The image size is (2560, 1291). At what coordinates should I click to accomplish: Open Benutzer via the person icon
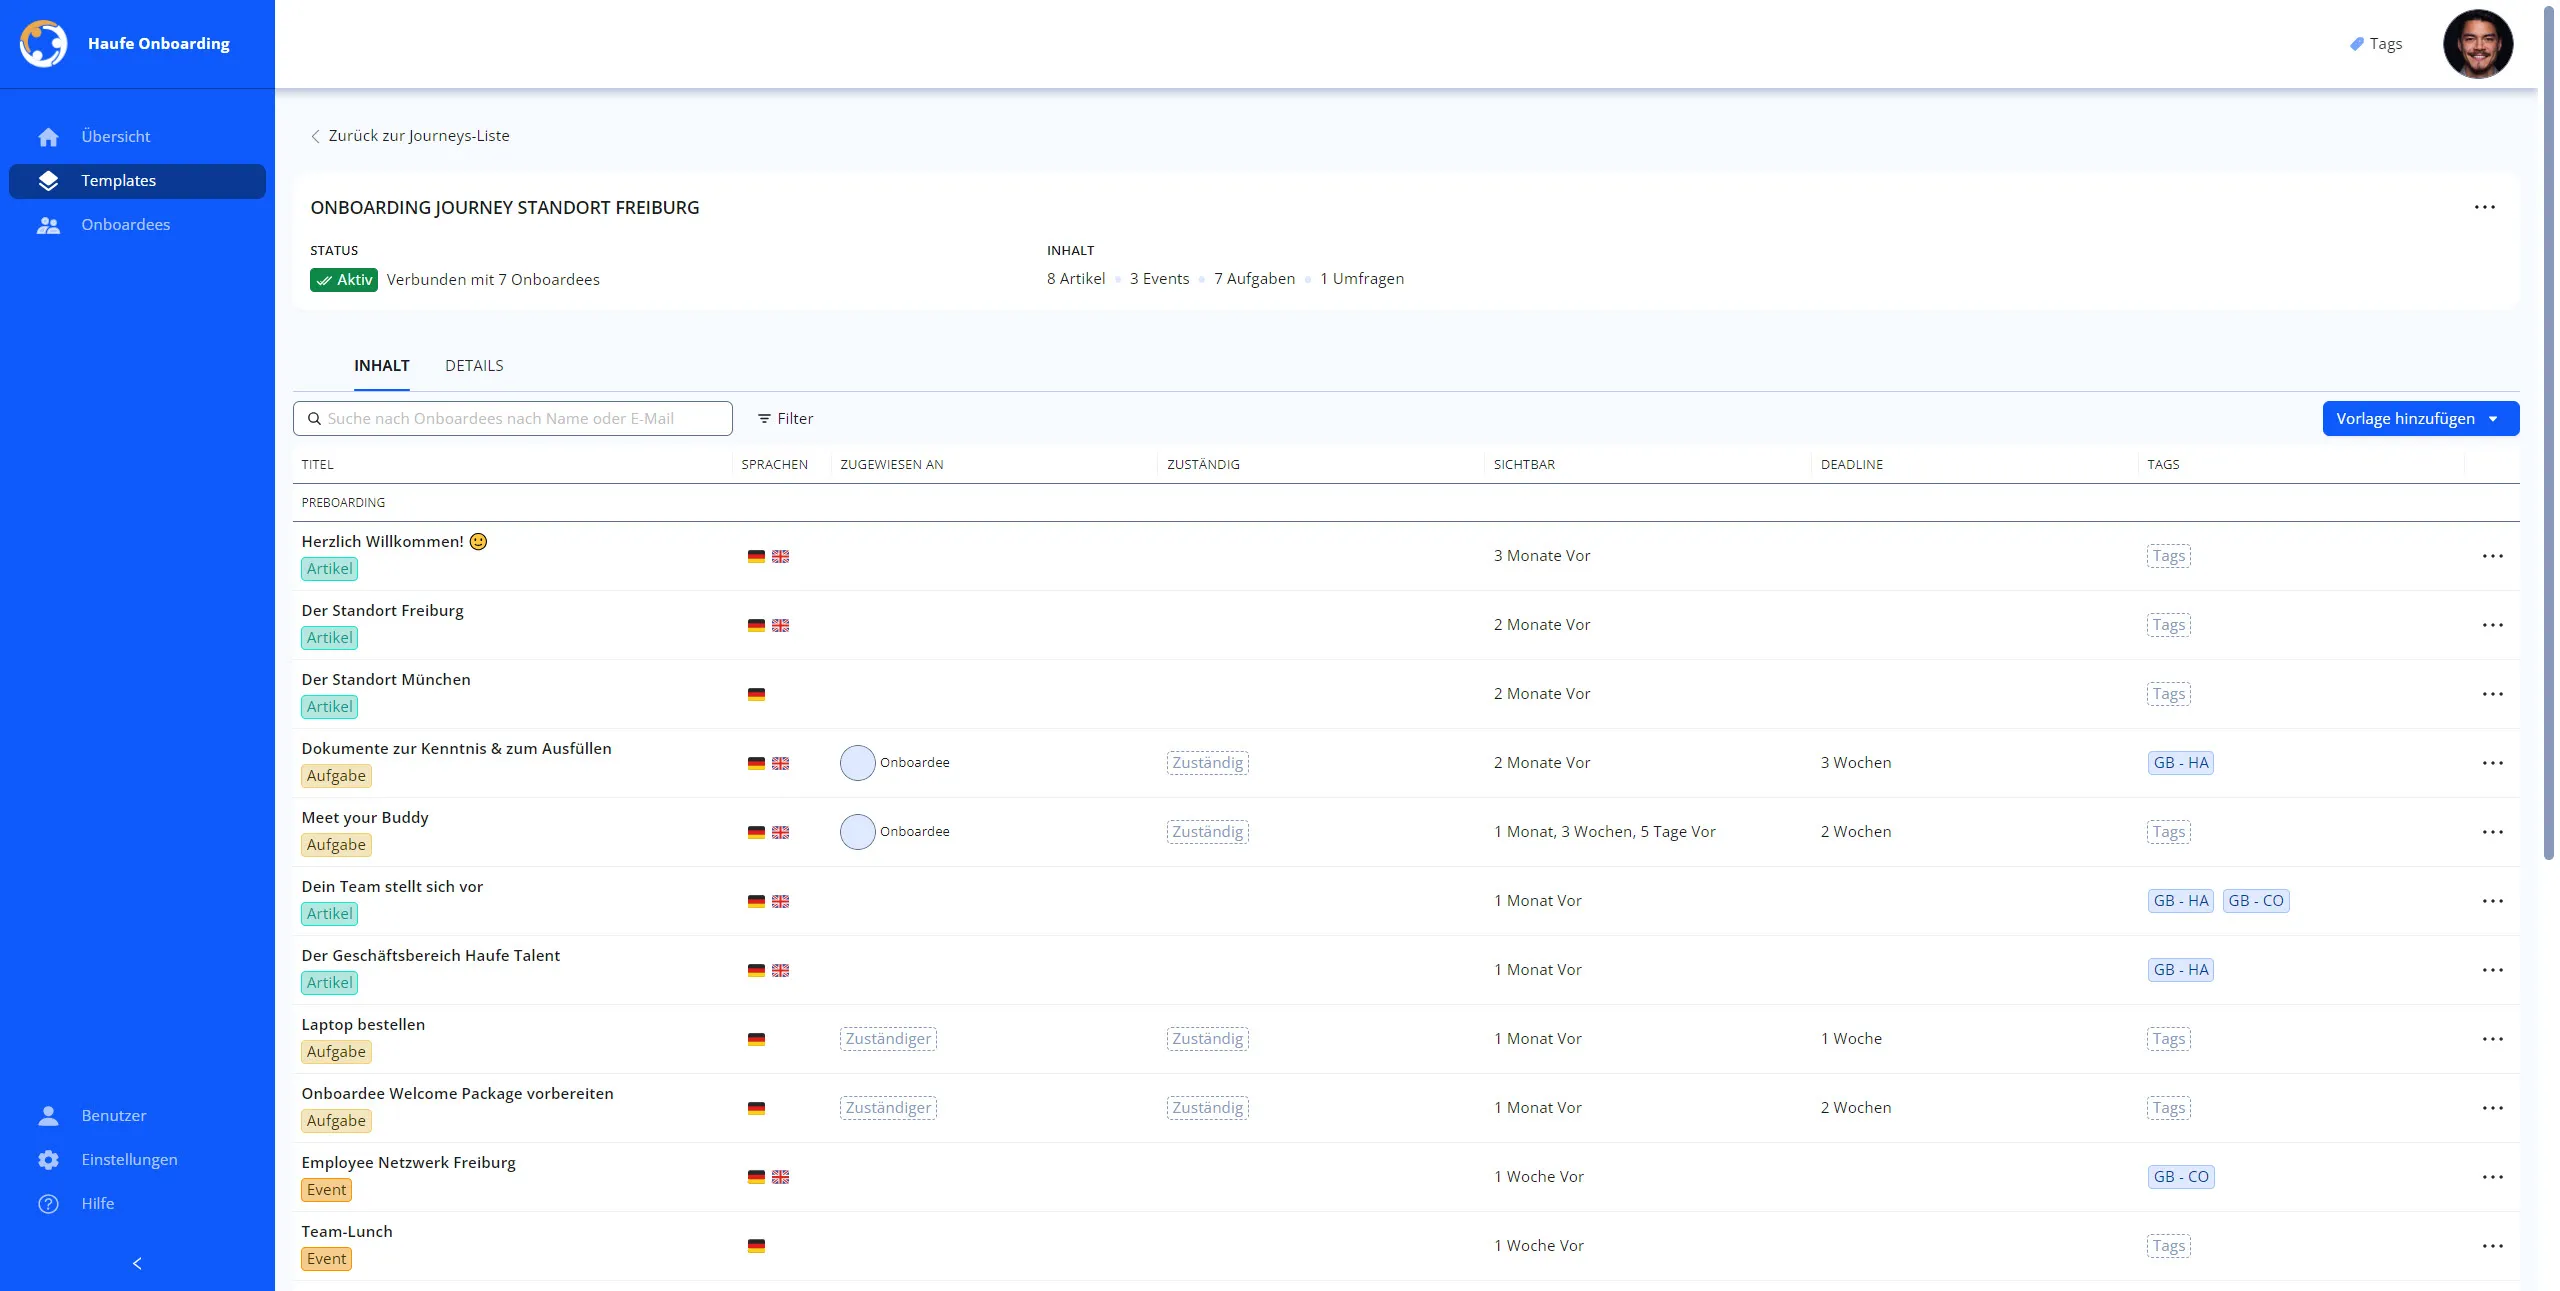[48, 1116]
